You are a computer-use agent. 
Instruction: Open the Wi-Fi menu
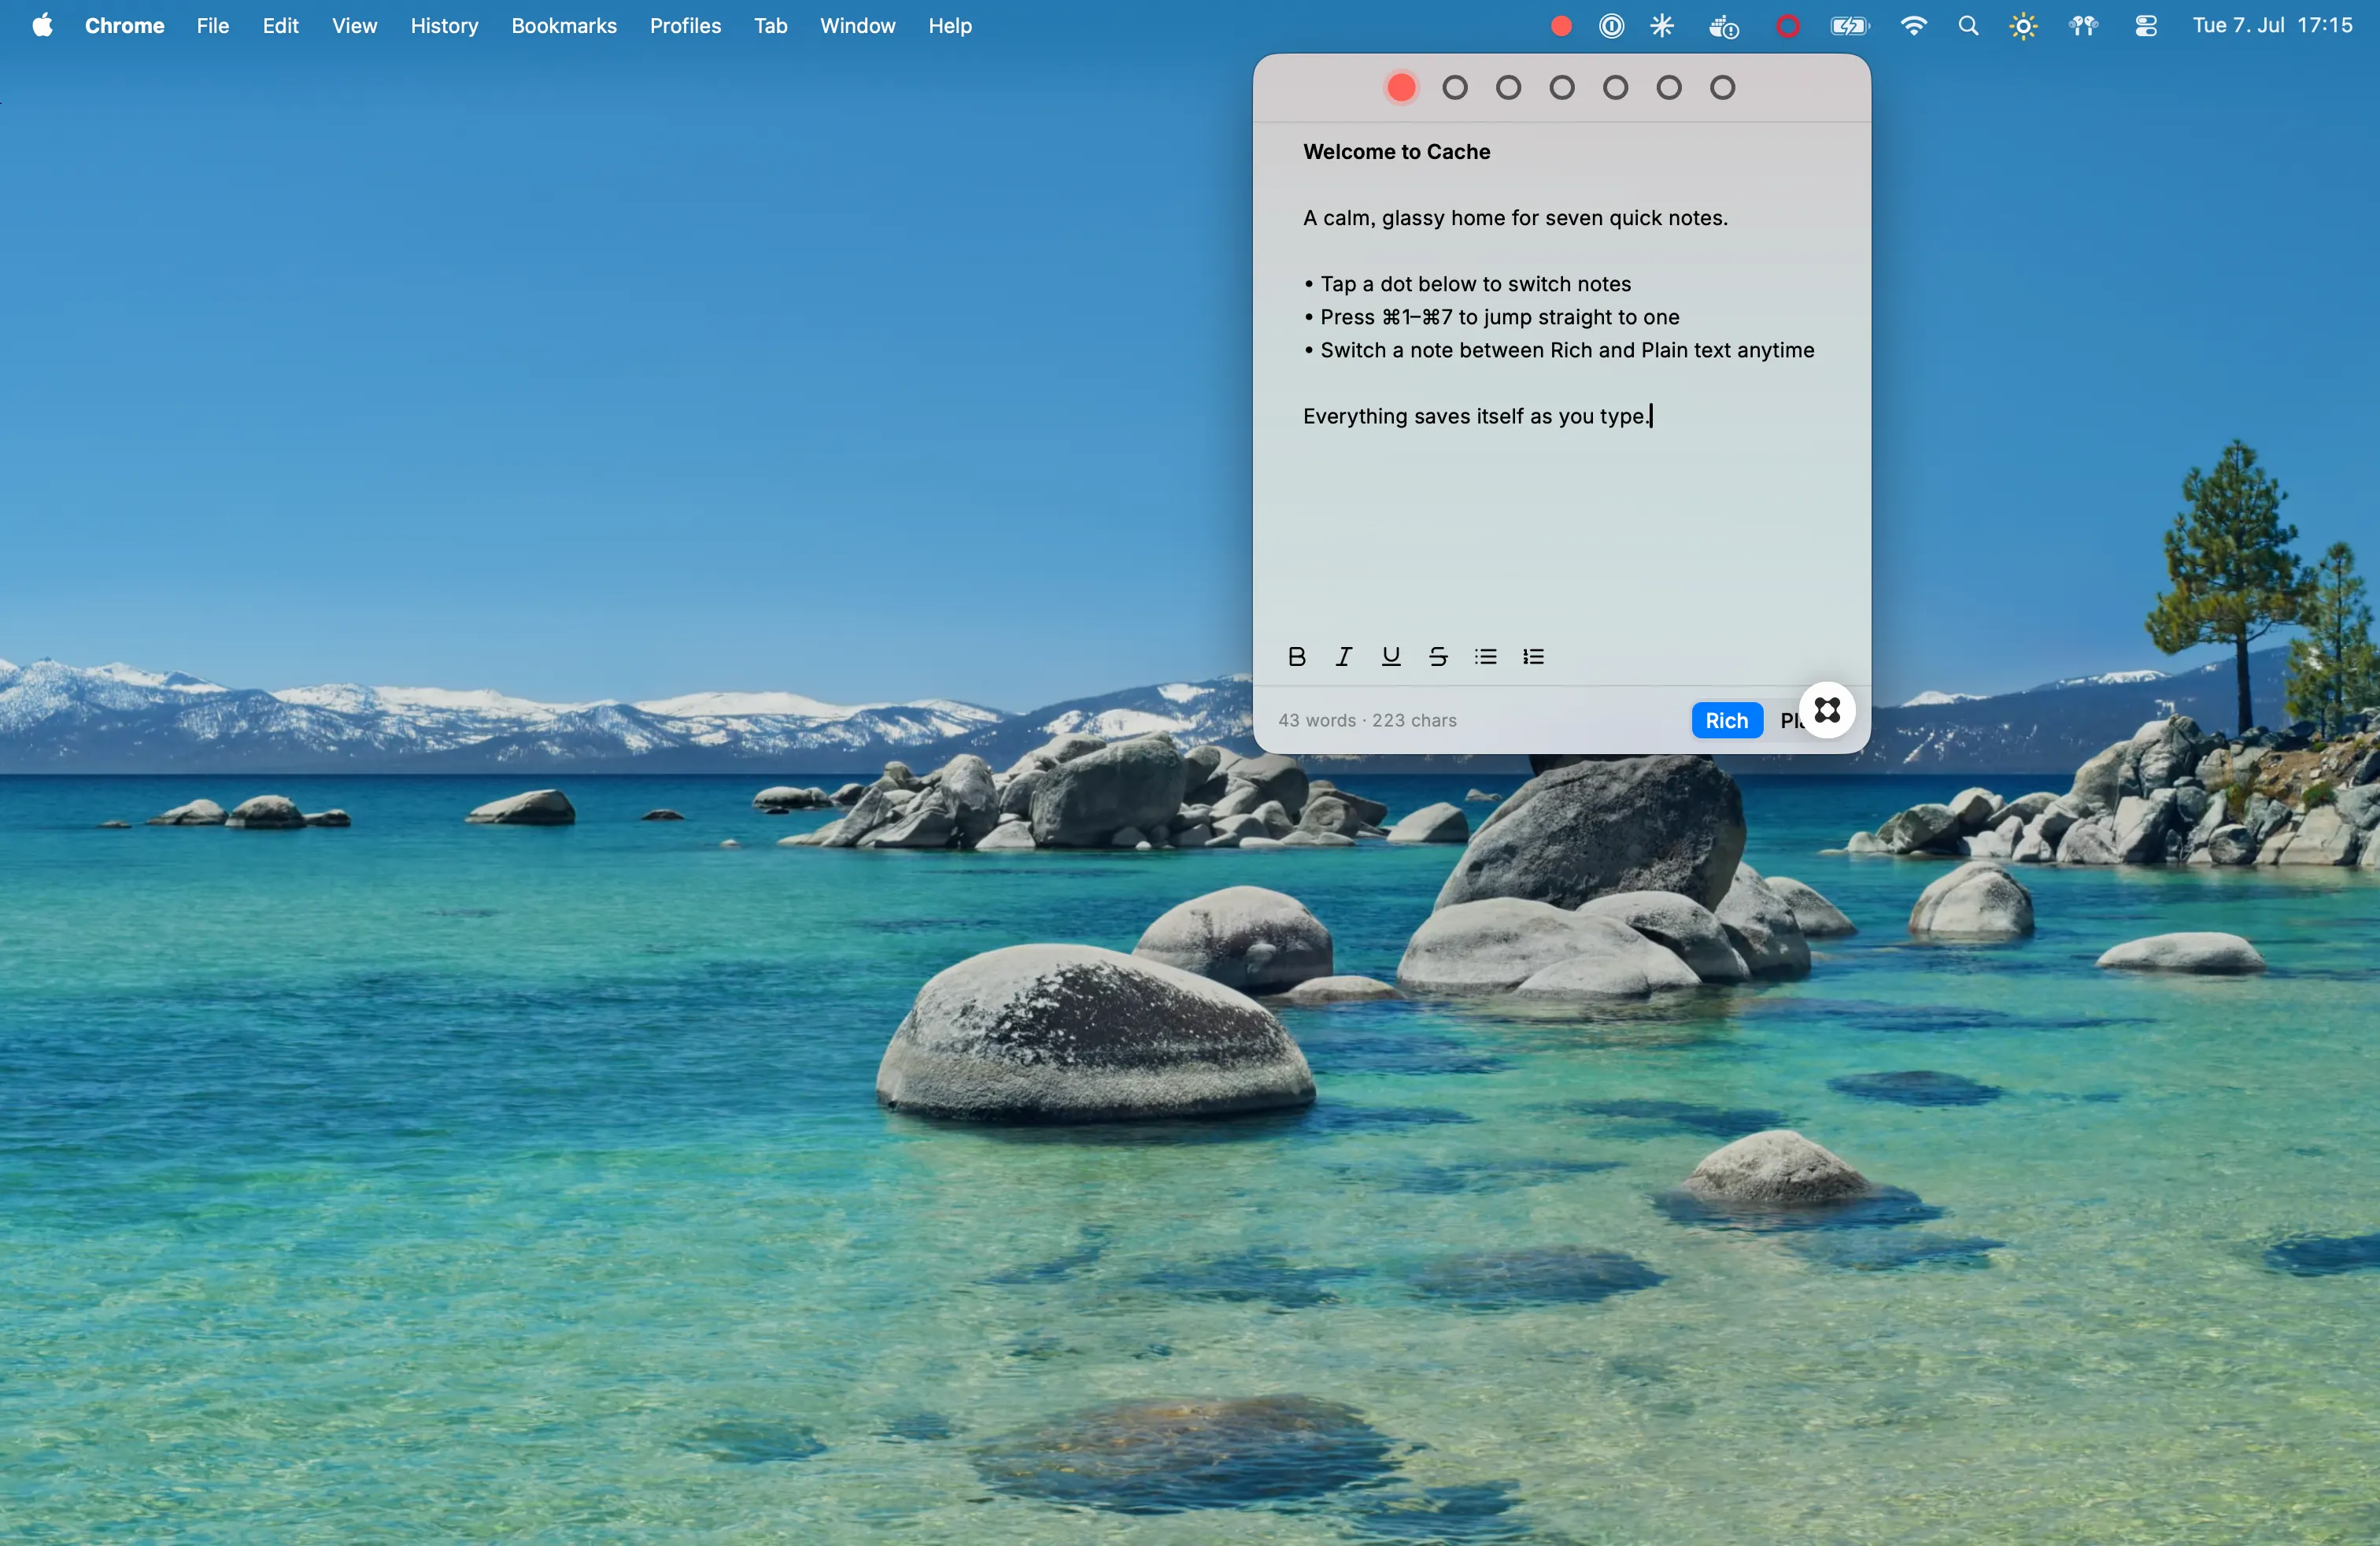[1913, 26]
